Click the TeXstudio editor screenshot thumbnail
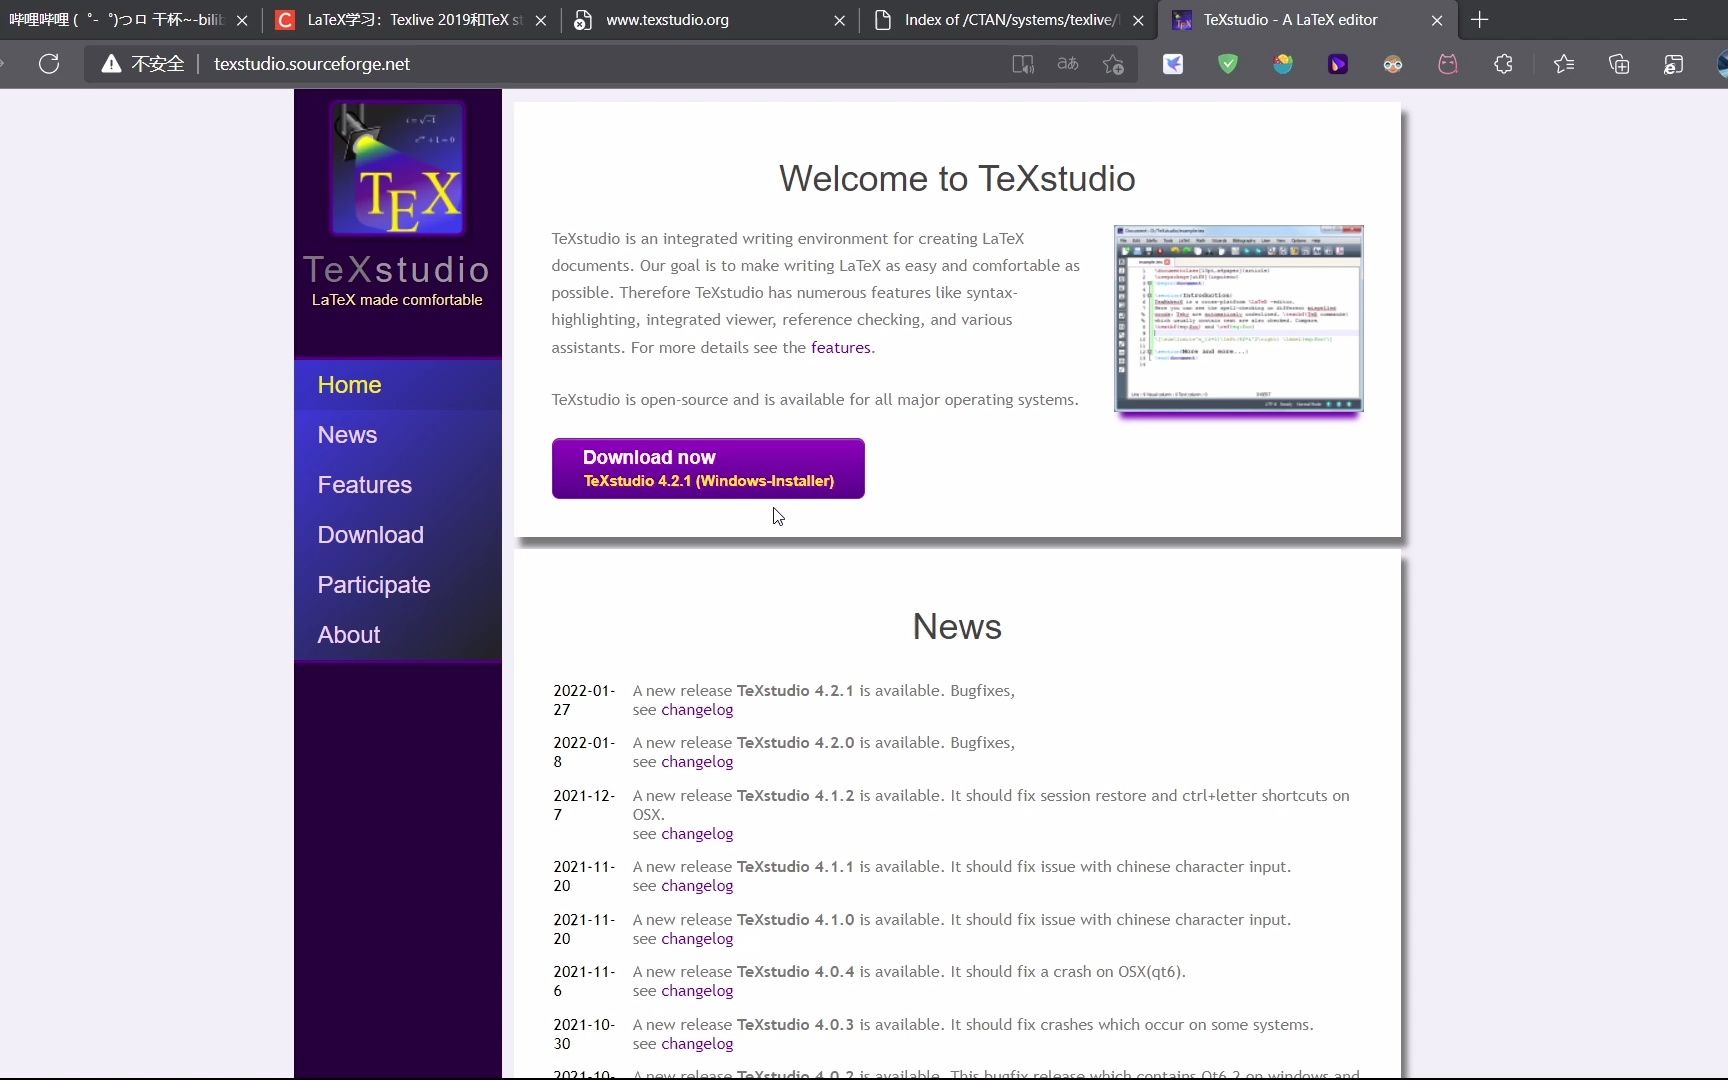The height and width of the screenshot is (1080, 1728). pos(1239,318)
